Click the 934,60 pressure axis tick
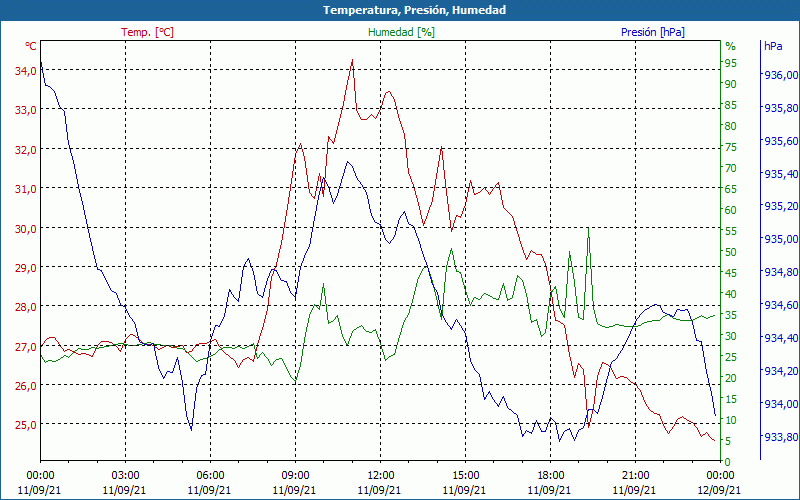The image size is (800, 500). click(x=780, y=305)
